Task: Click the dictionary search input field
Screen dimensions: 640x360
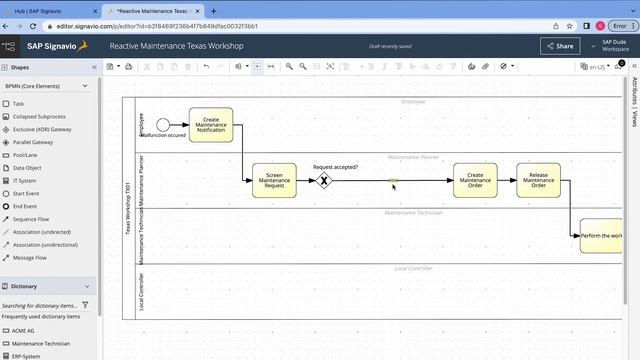Action: pos(40,305)
